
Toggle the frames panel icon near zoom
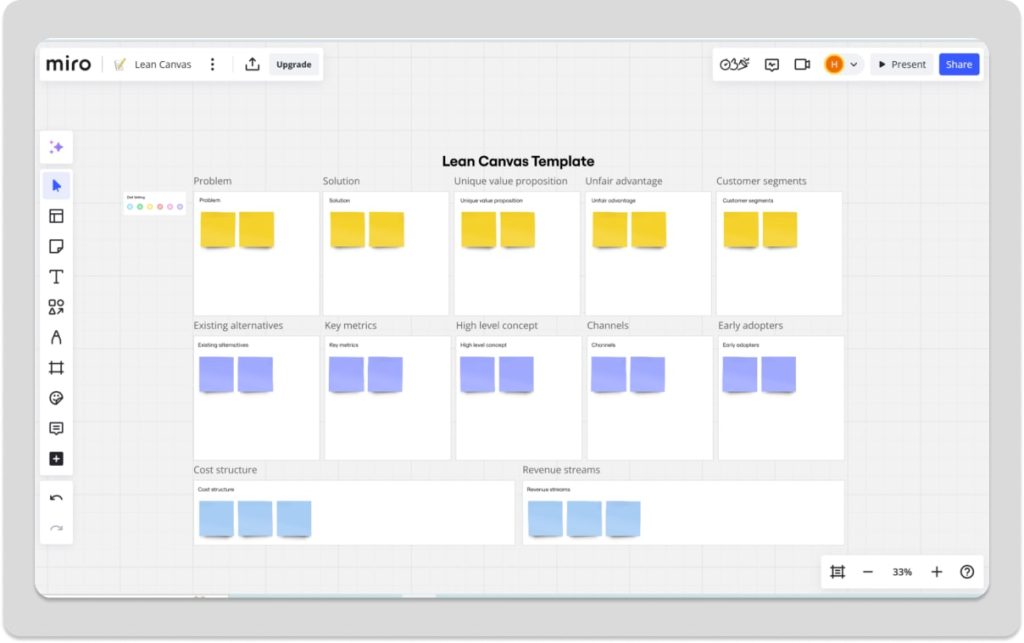tap(837, 572)
